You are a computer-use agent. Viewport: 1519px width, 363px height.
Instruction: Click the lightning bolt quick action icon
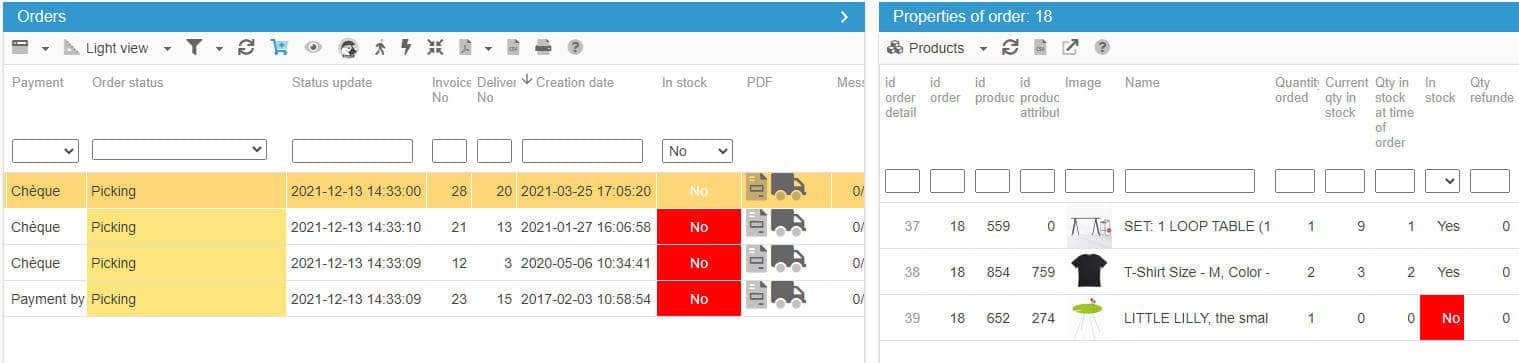[x=406, y=47]
